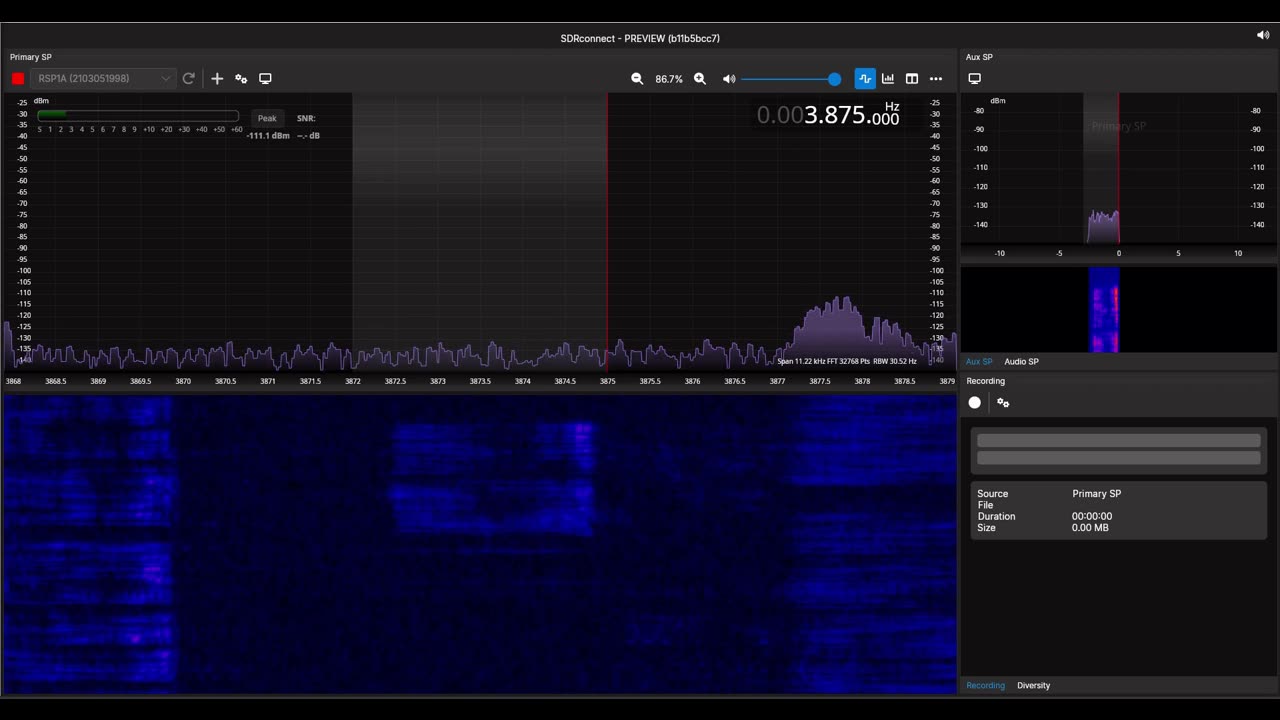Screen dimensions: 1280x720
Task: Click the Aux SP monitor icon
Action: 975,79
